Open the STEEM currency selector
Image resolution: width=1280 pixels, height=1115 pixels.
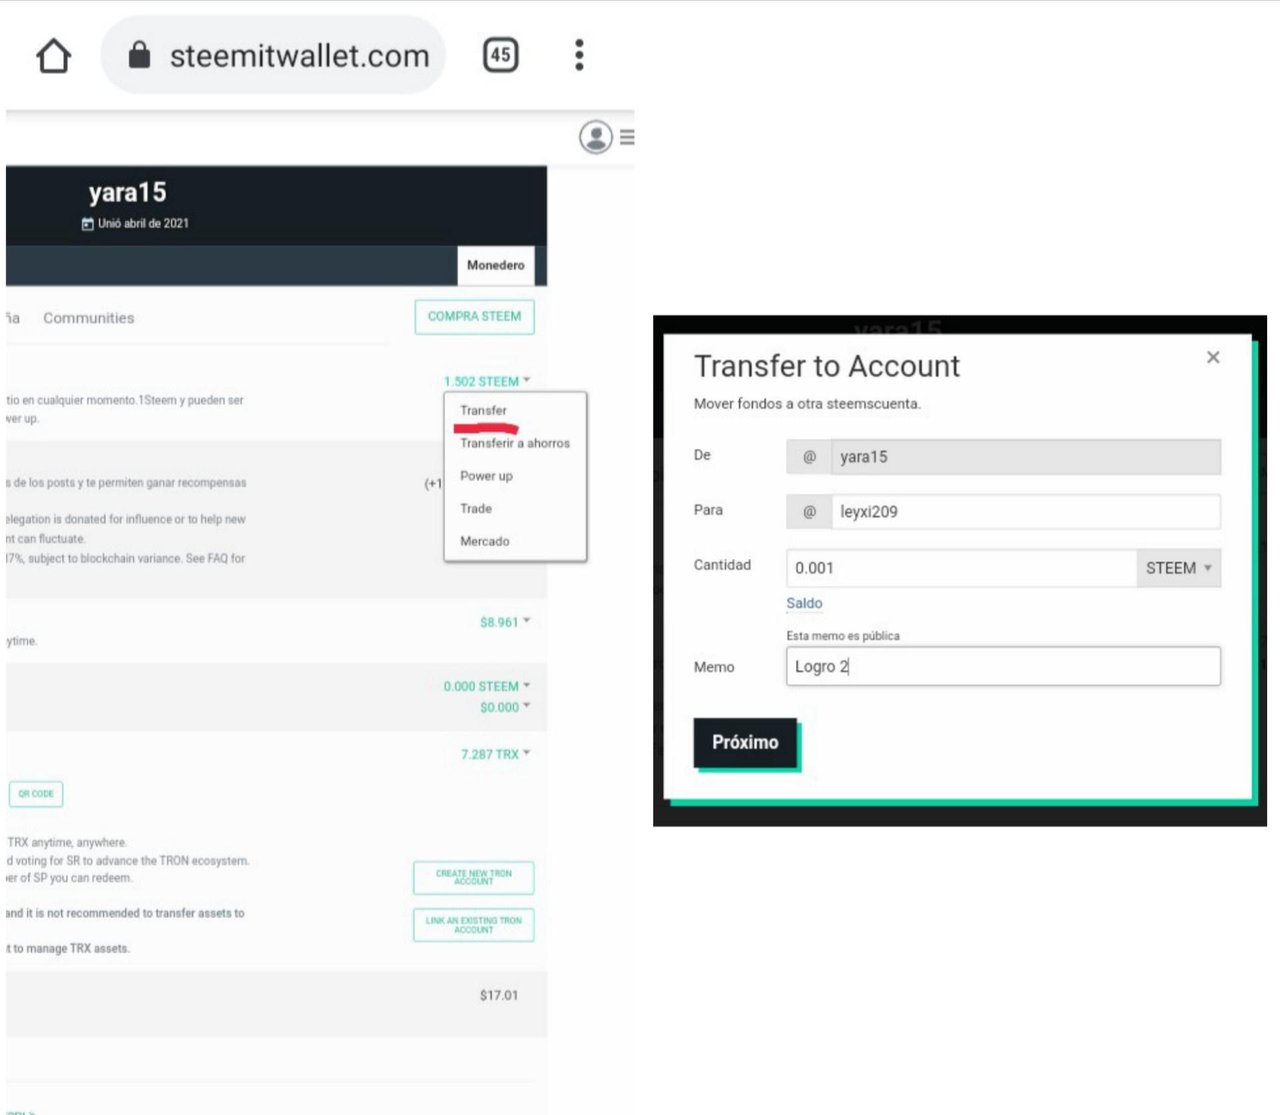tap(1178, 568)
